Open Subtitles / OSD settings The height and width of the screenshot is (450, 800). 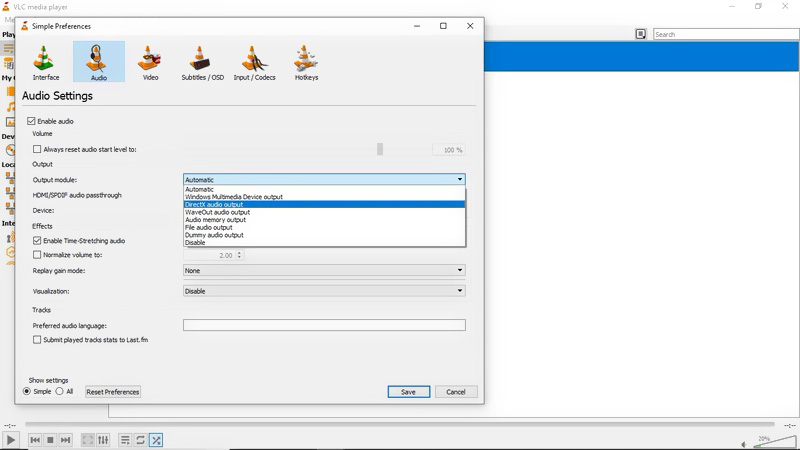tap(202, 62)
